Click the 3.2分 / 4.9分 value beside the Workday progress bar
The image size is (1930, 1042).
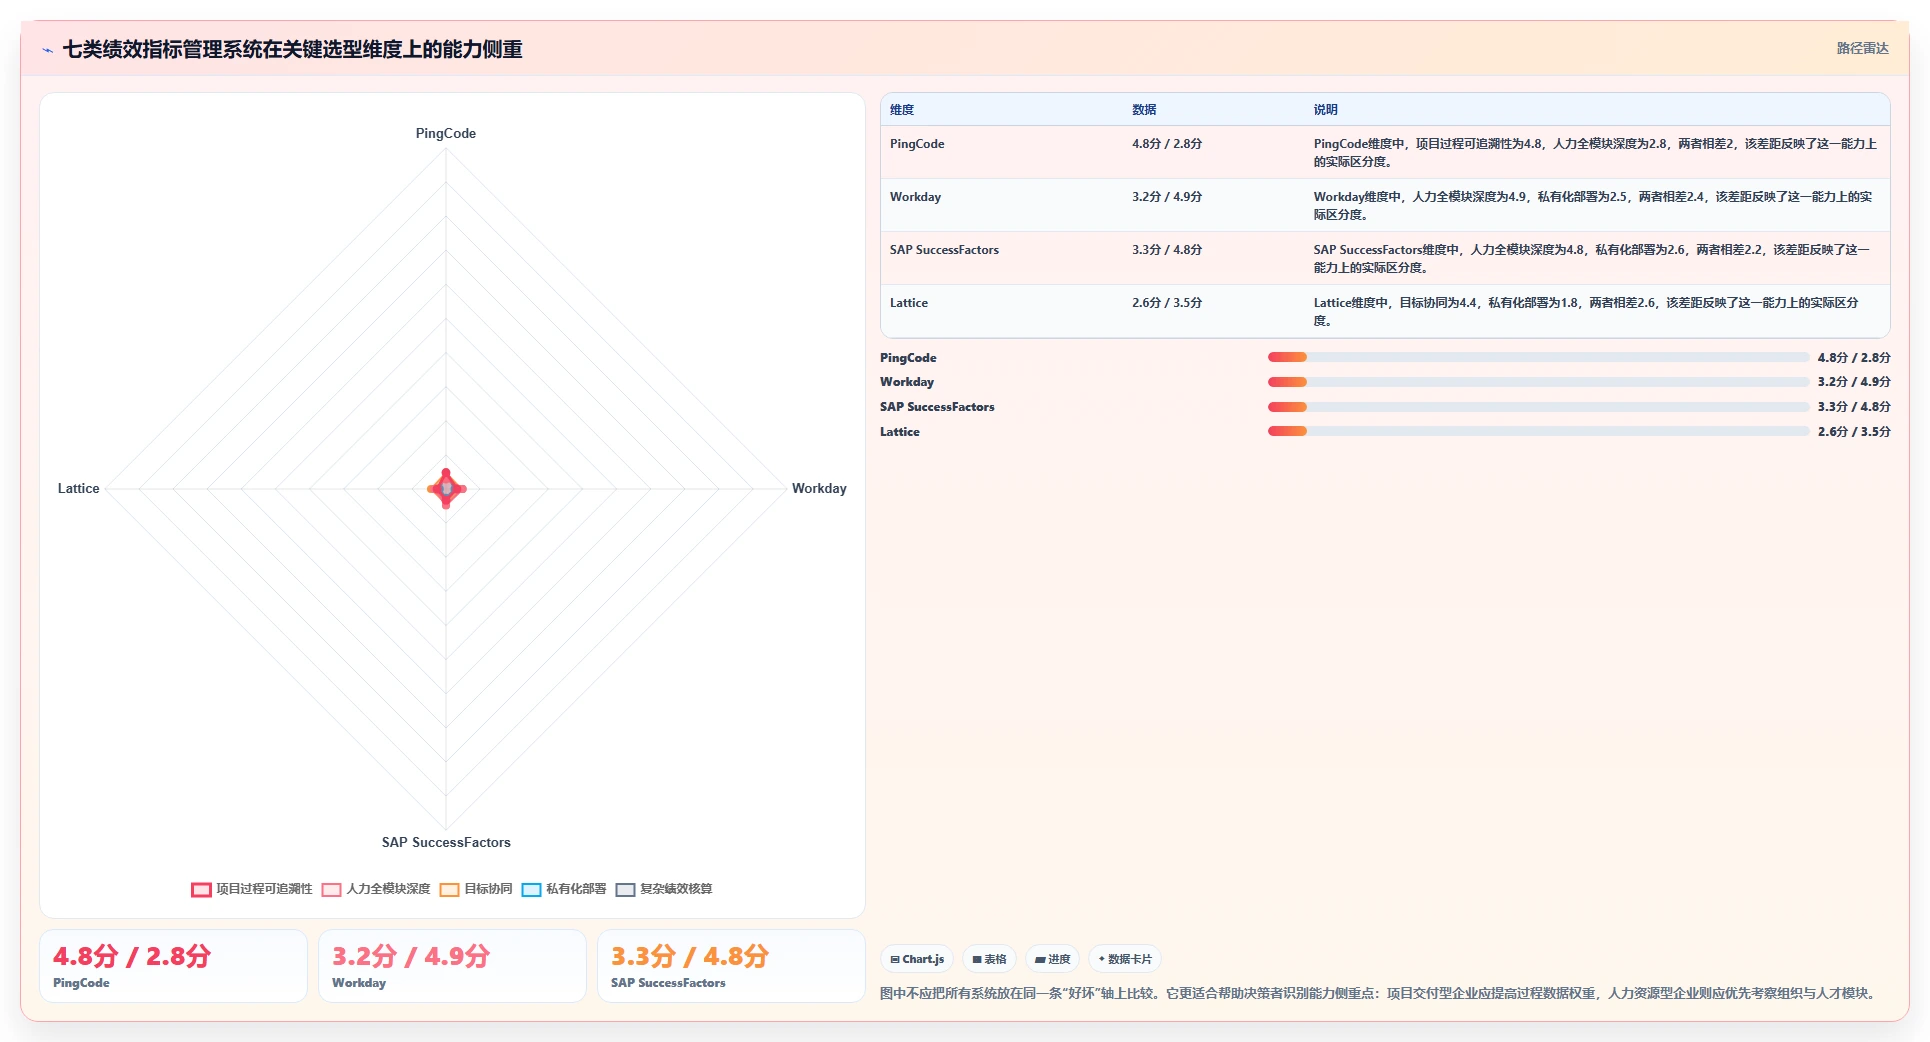tap(1854, 382)
